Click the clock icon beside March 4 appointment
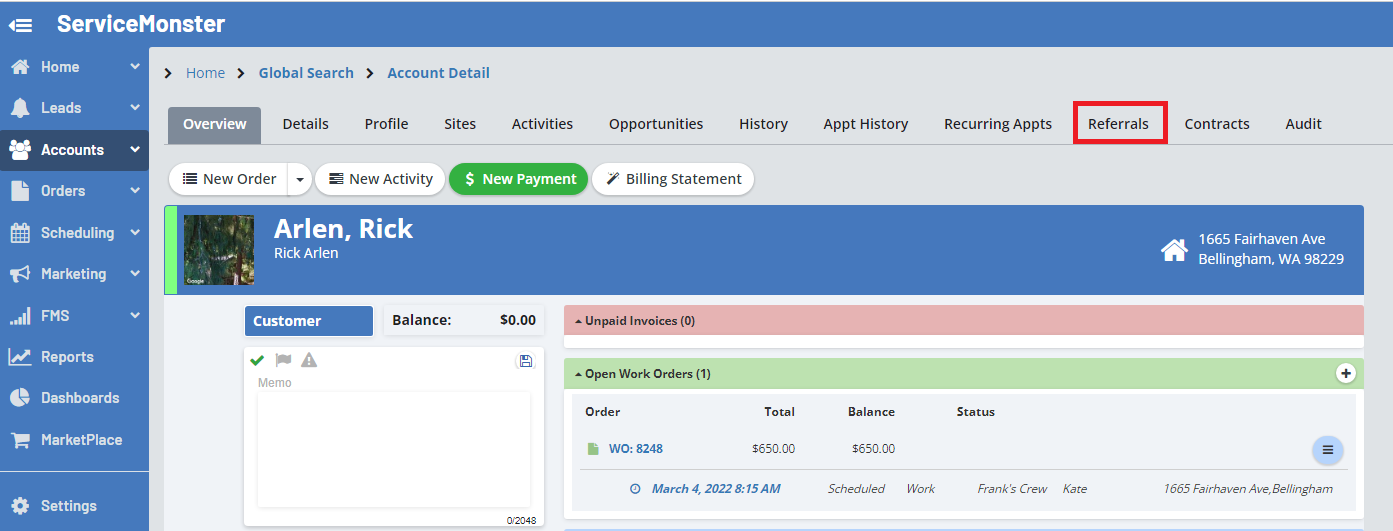This screenshot has width=1393, height=531. pos(635,489)
